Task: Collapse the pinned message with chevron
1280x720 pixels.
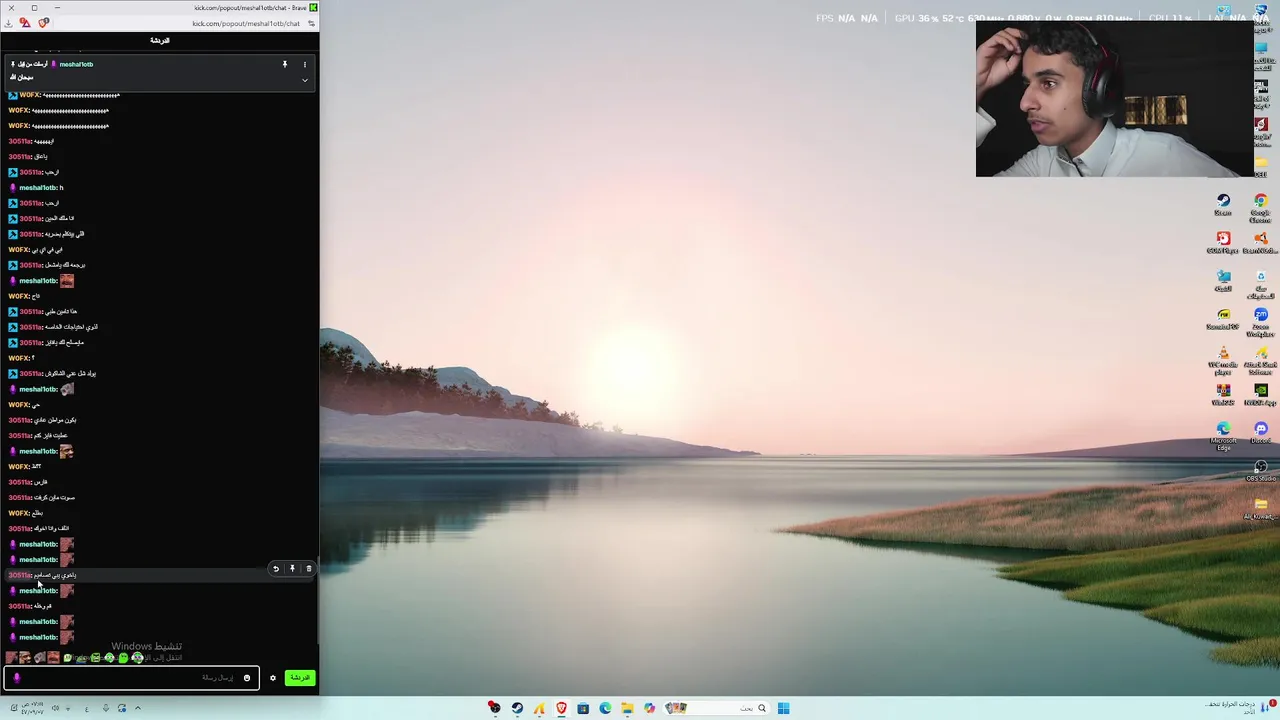Action: coord(304,80)
